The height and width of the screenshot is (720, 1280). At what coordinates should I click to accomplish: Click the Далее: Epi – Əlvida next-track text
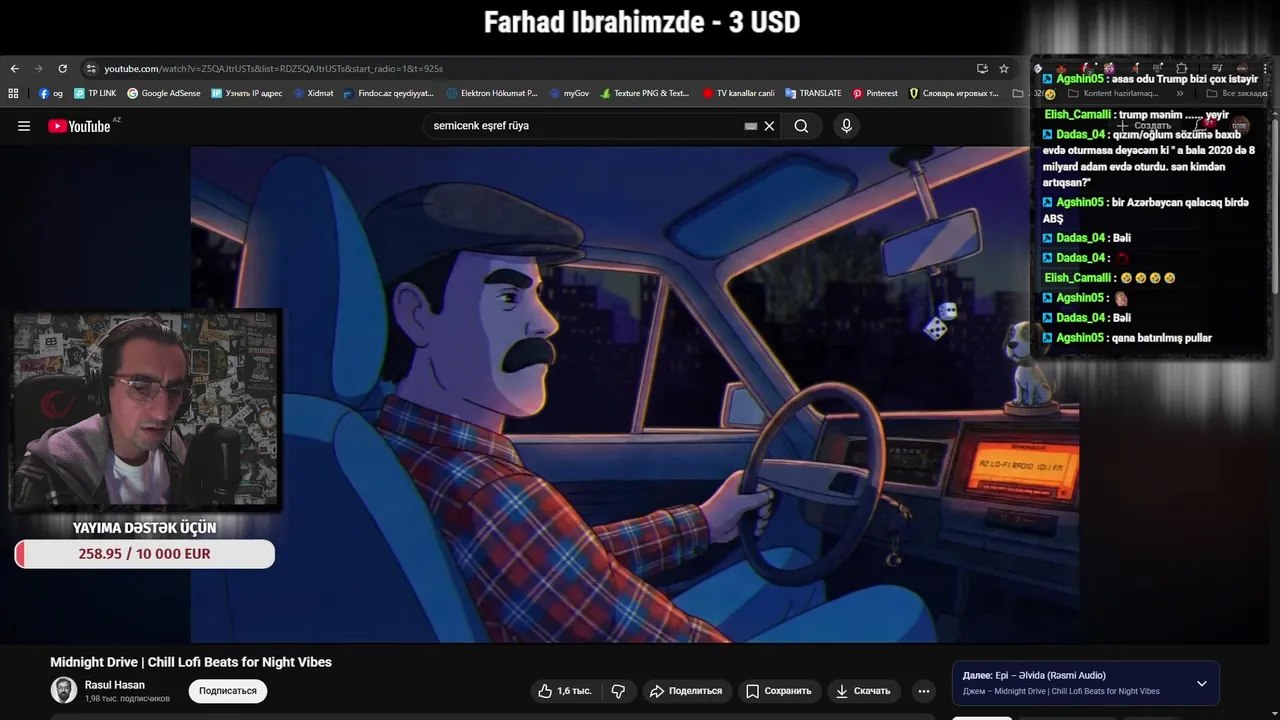pos(1034,676)
